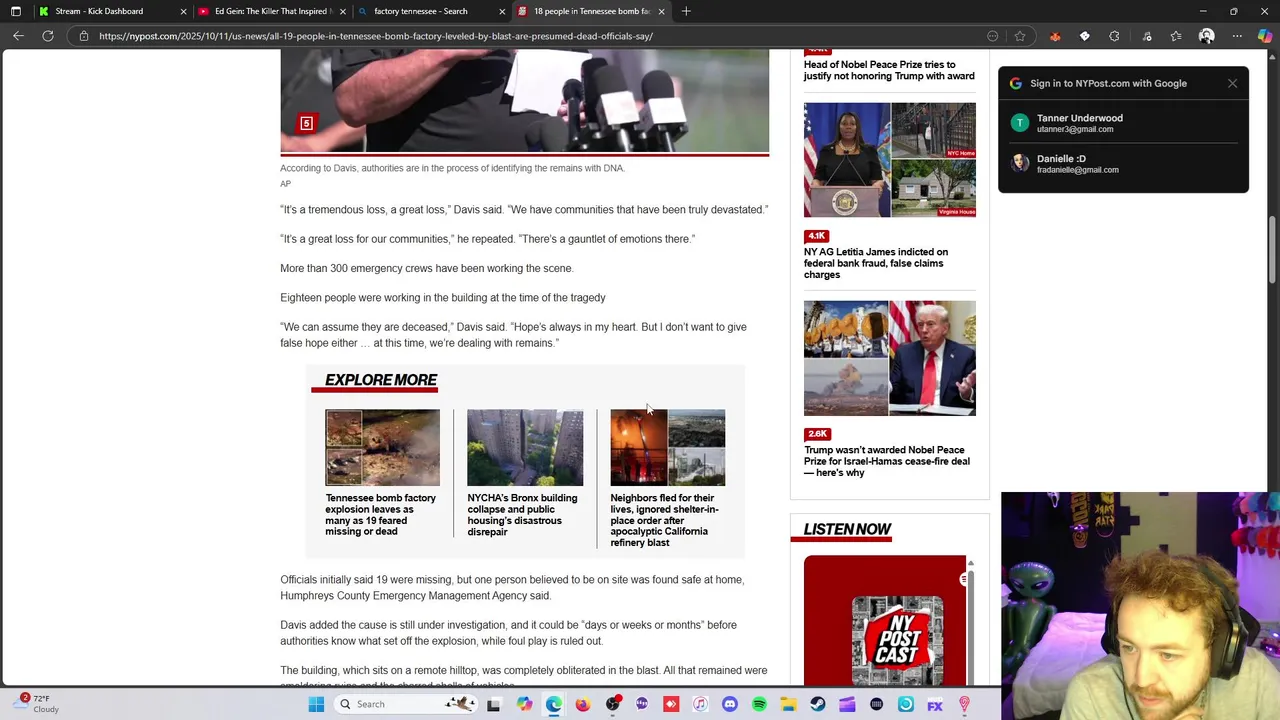Close the Kick Dashboard tab
This screenshot has height=720, width=1280.
coord(183,11)
